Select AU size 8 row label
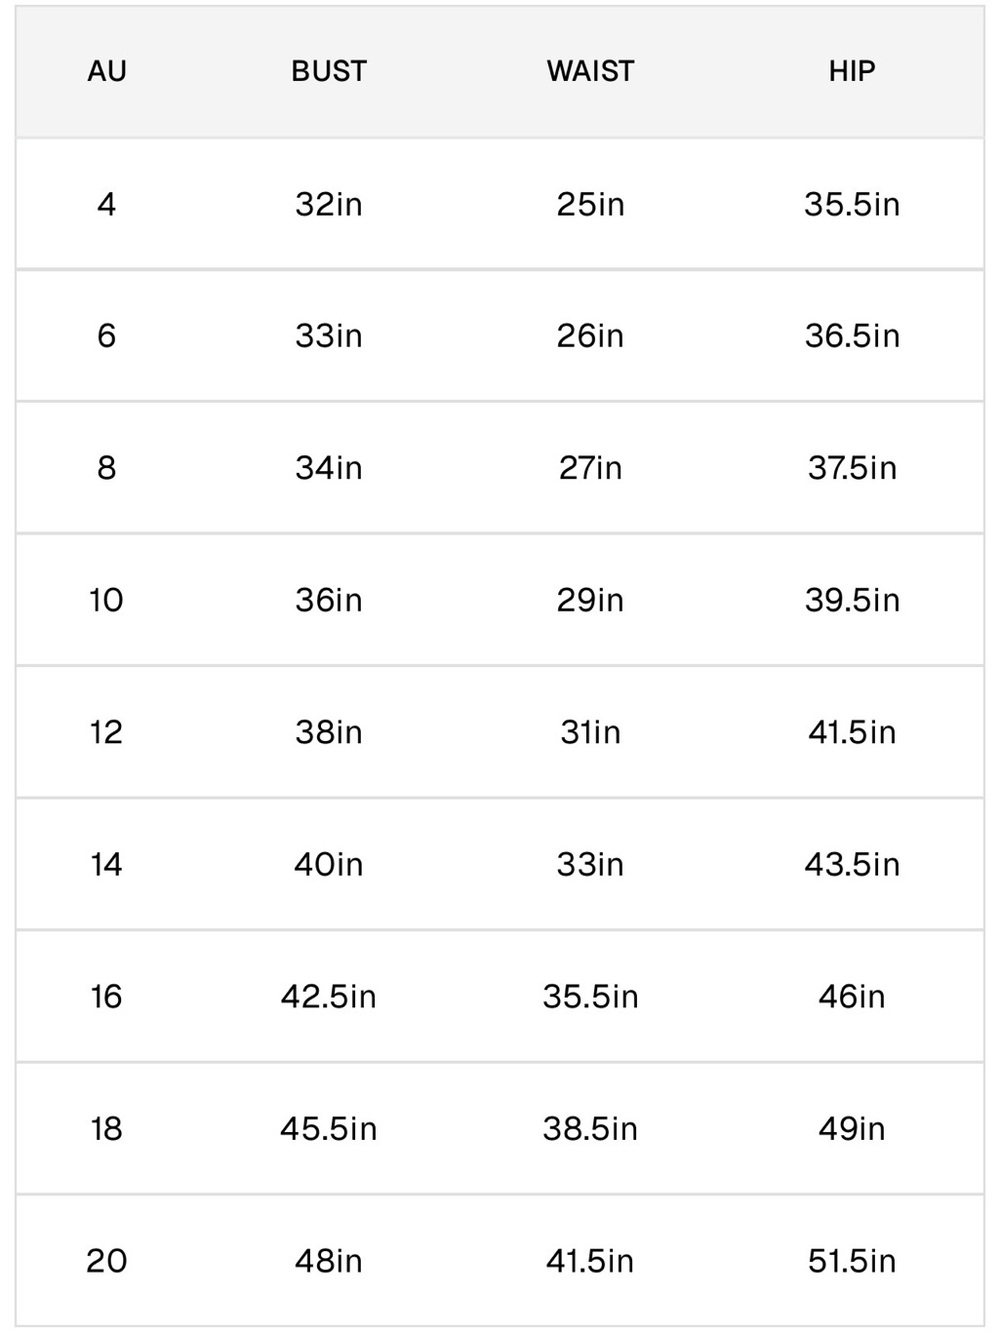The height and width of the screenshot is (1333, 1000). (x=107, y=468)
